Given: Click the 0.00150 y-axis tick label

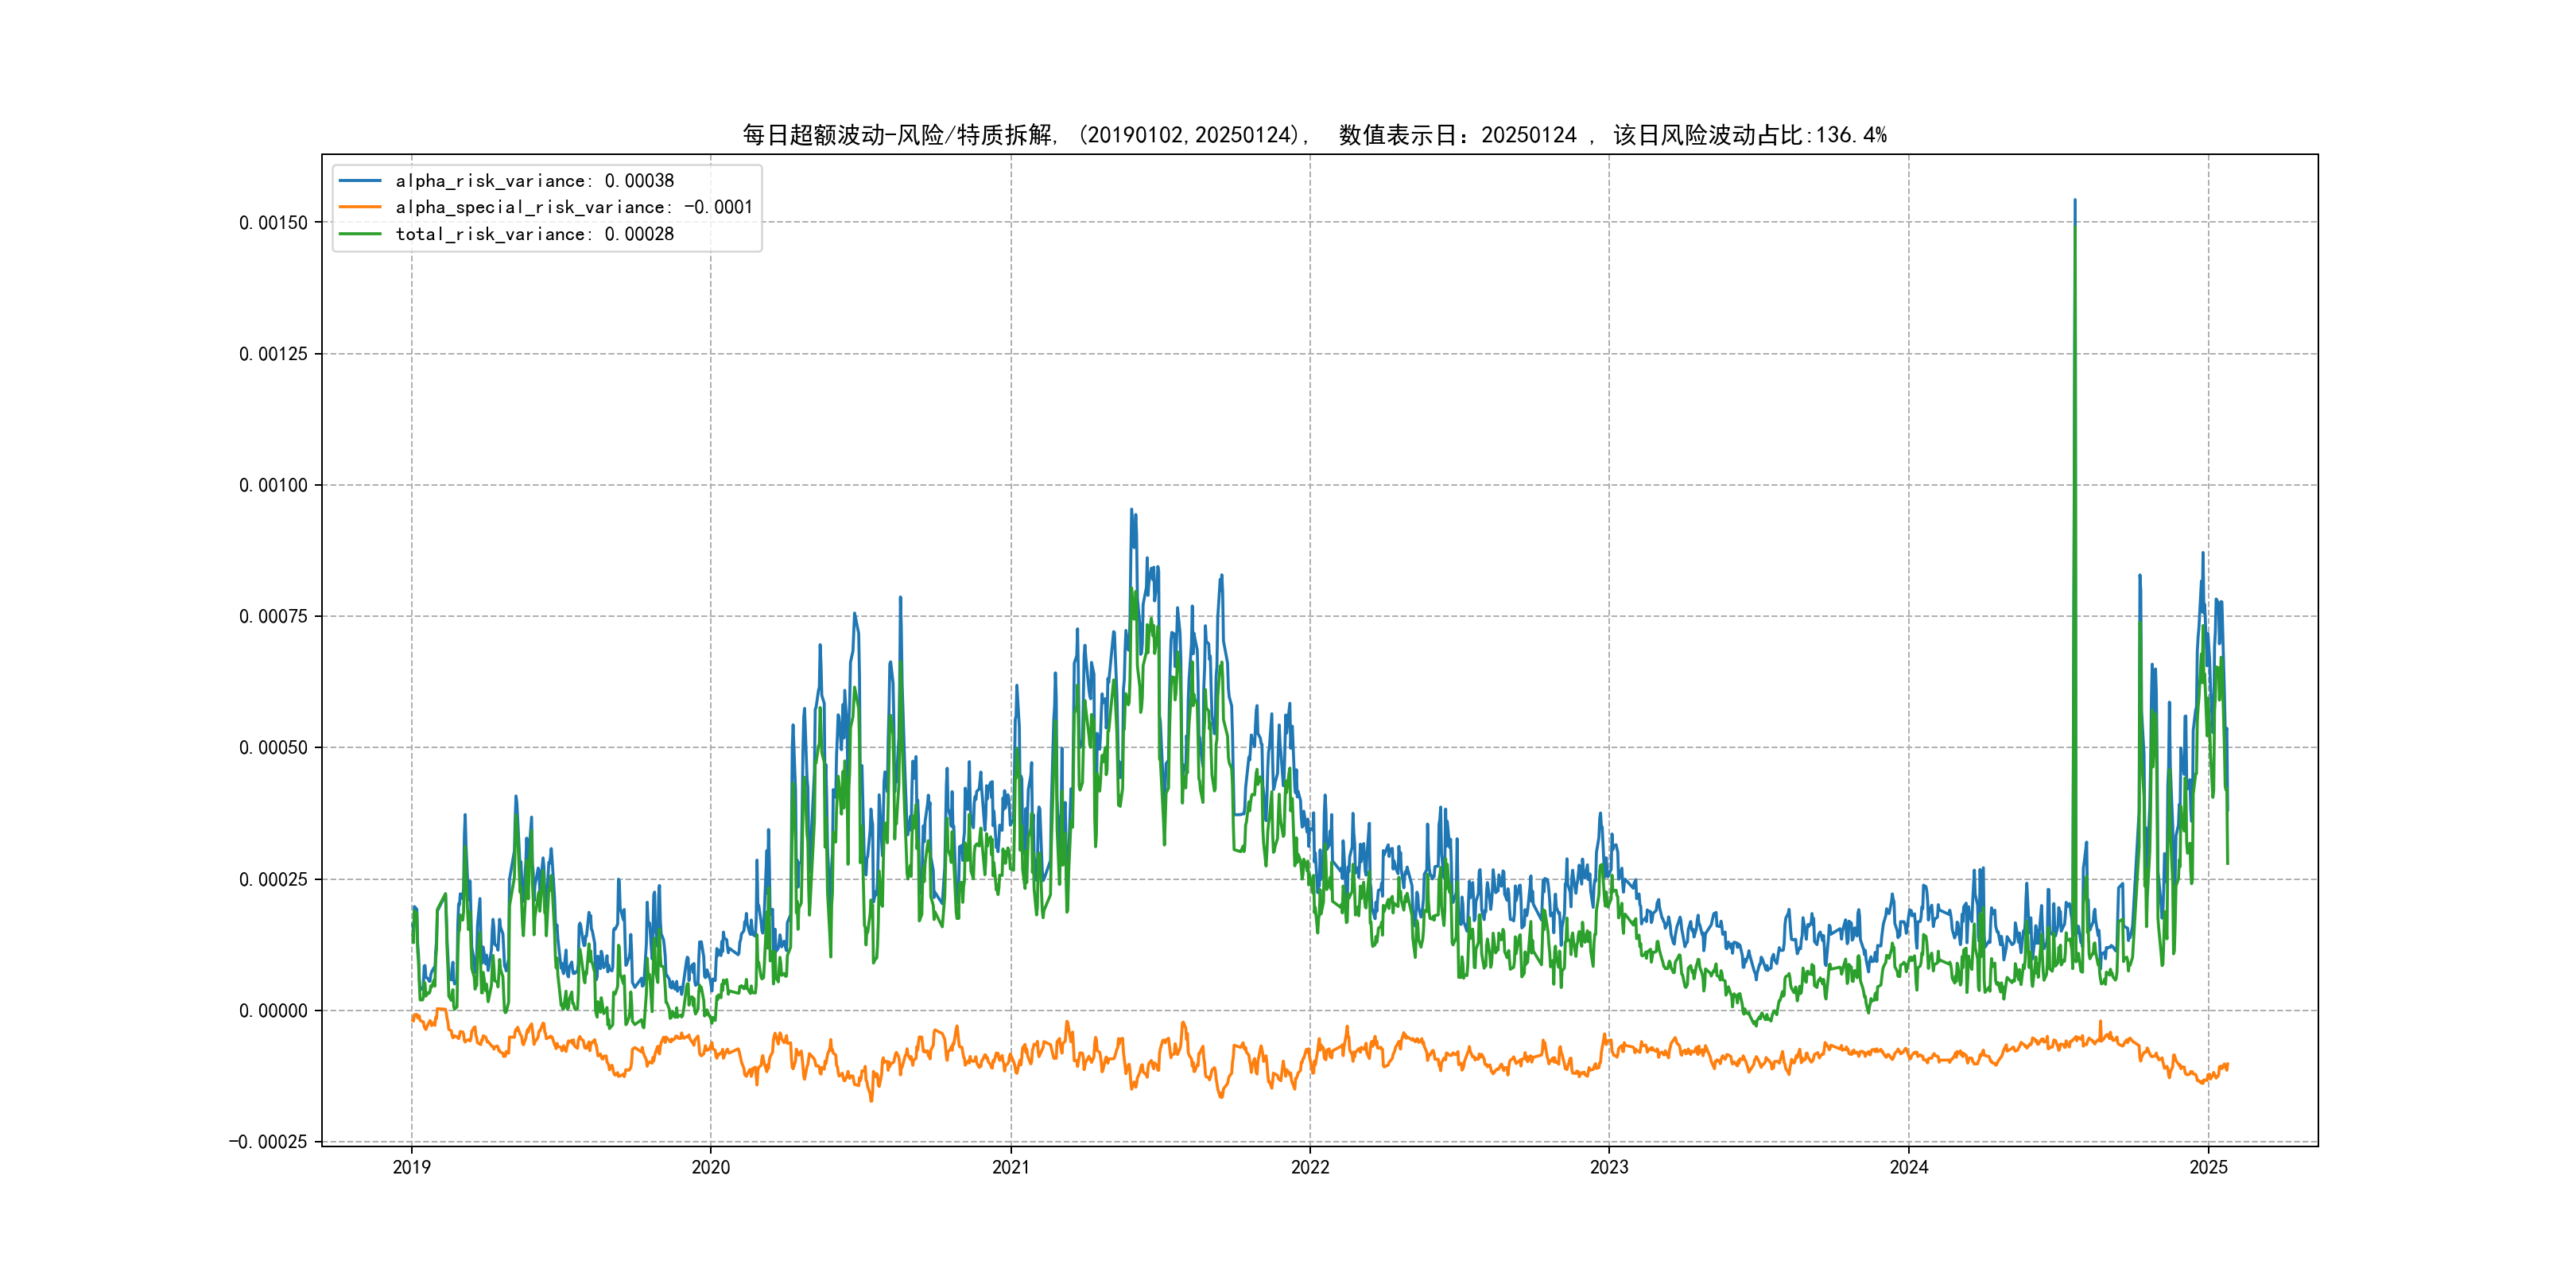Looking at the screenshot, I should [x=273, y=223].
